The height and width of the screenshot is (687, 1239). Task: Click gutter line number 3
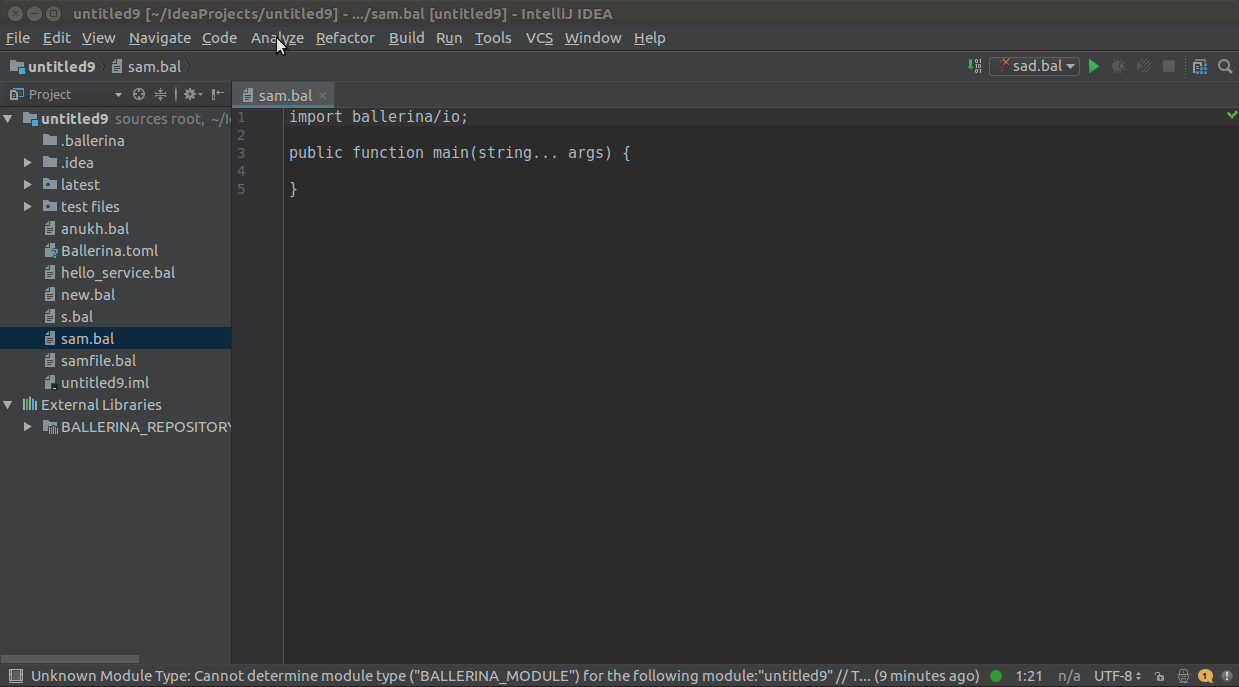[x=241, y=153]
